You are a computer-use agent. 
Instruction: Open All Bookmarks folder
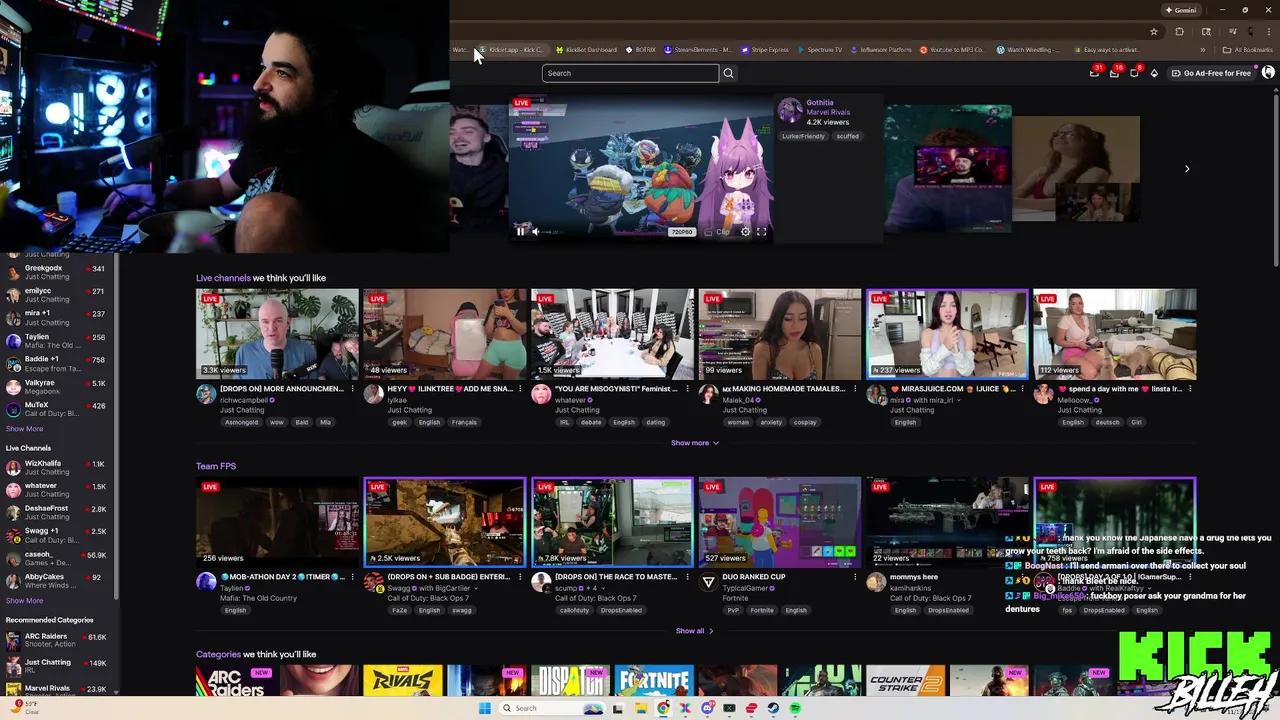point(1248,50)
